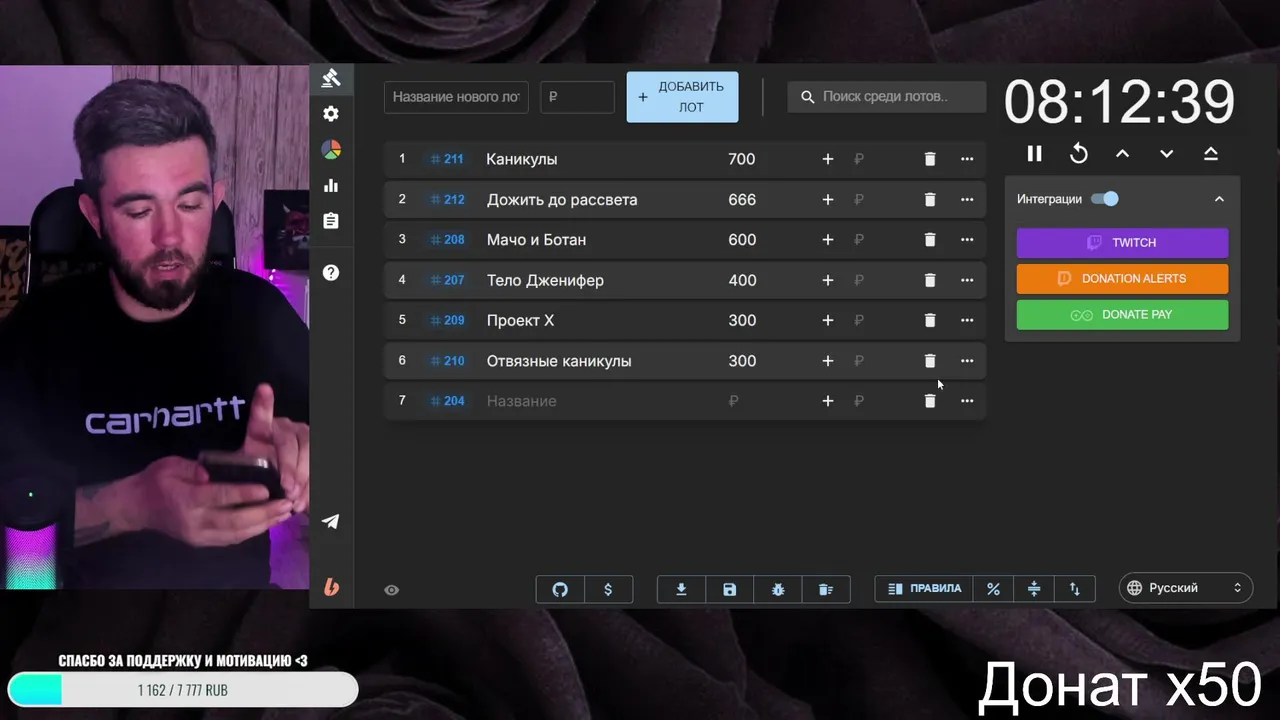Toggle the sort up-down arrows button
The width and height of the screenshot is (1280, 720).
point(1075,590)
